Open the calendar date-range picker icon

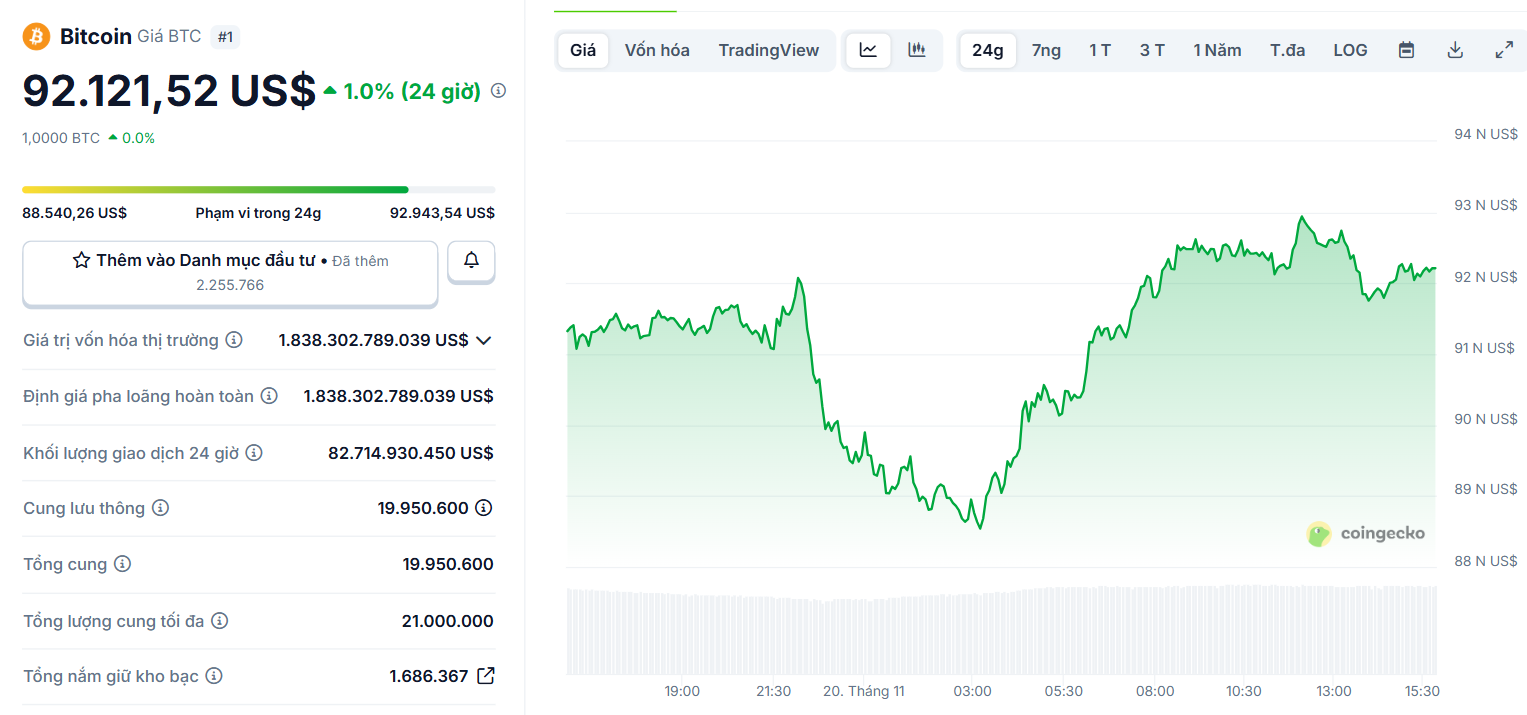point(1406,48)
